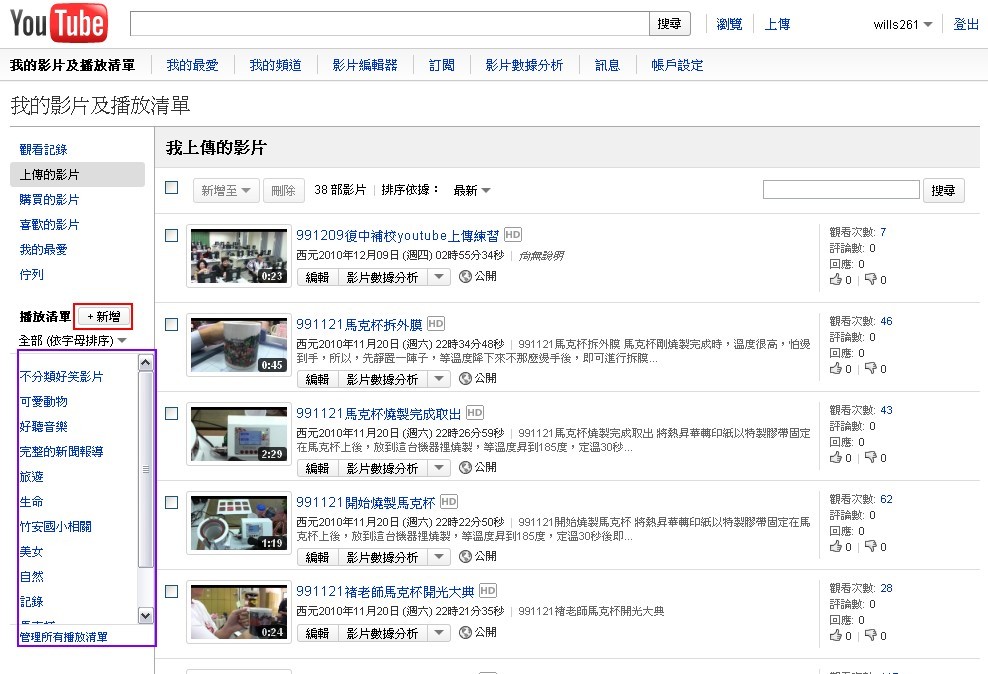988x674 pixels.
Task: Click thumbs-down icon for 991121馬克杯燒製完成取出
Action: (x=871, y=457)
